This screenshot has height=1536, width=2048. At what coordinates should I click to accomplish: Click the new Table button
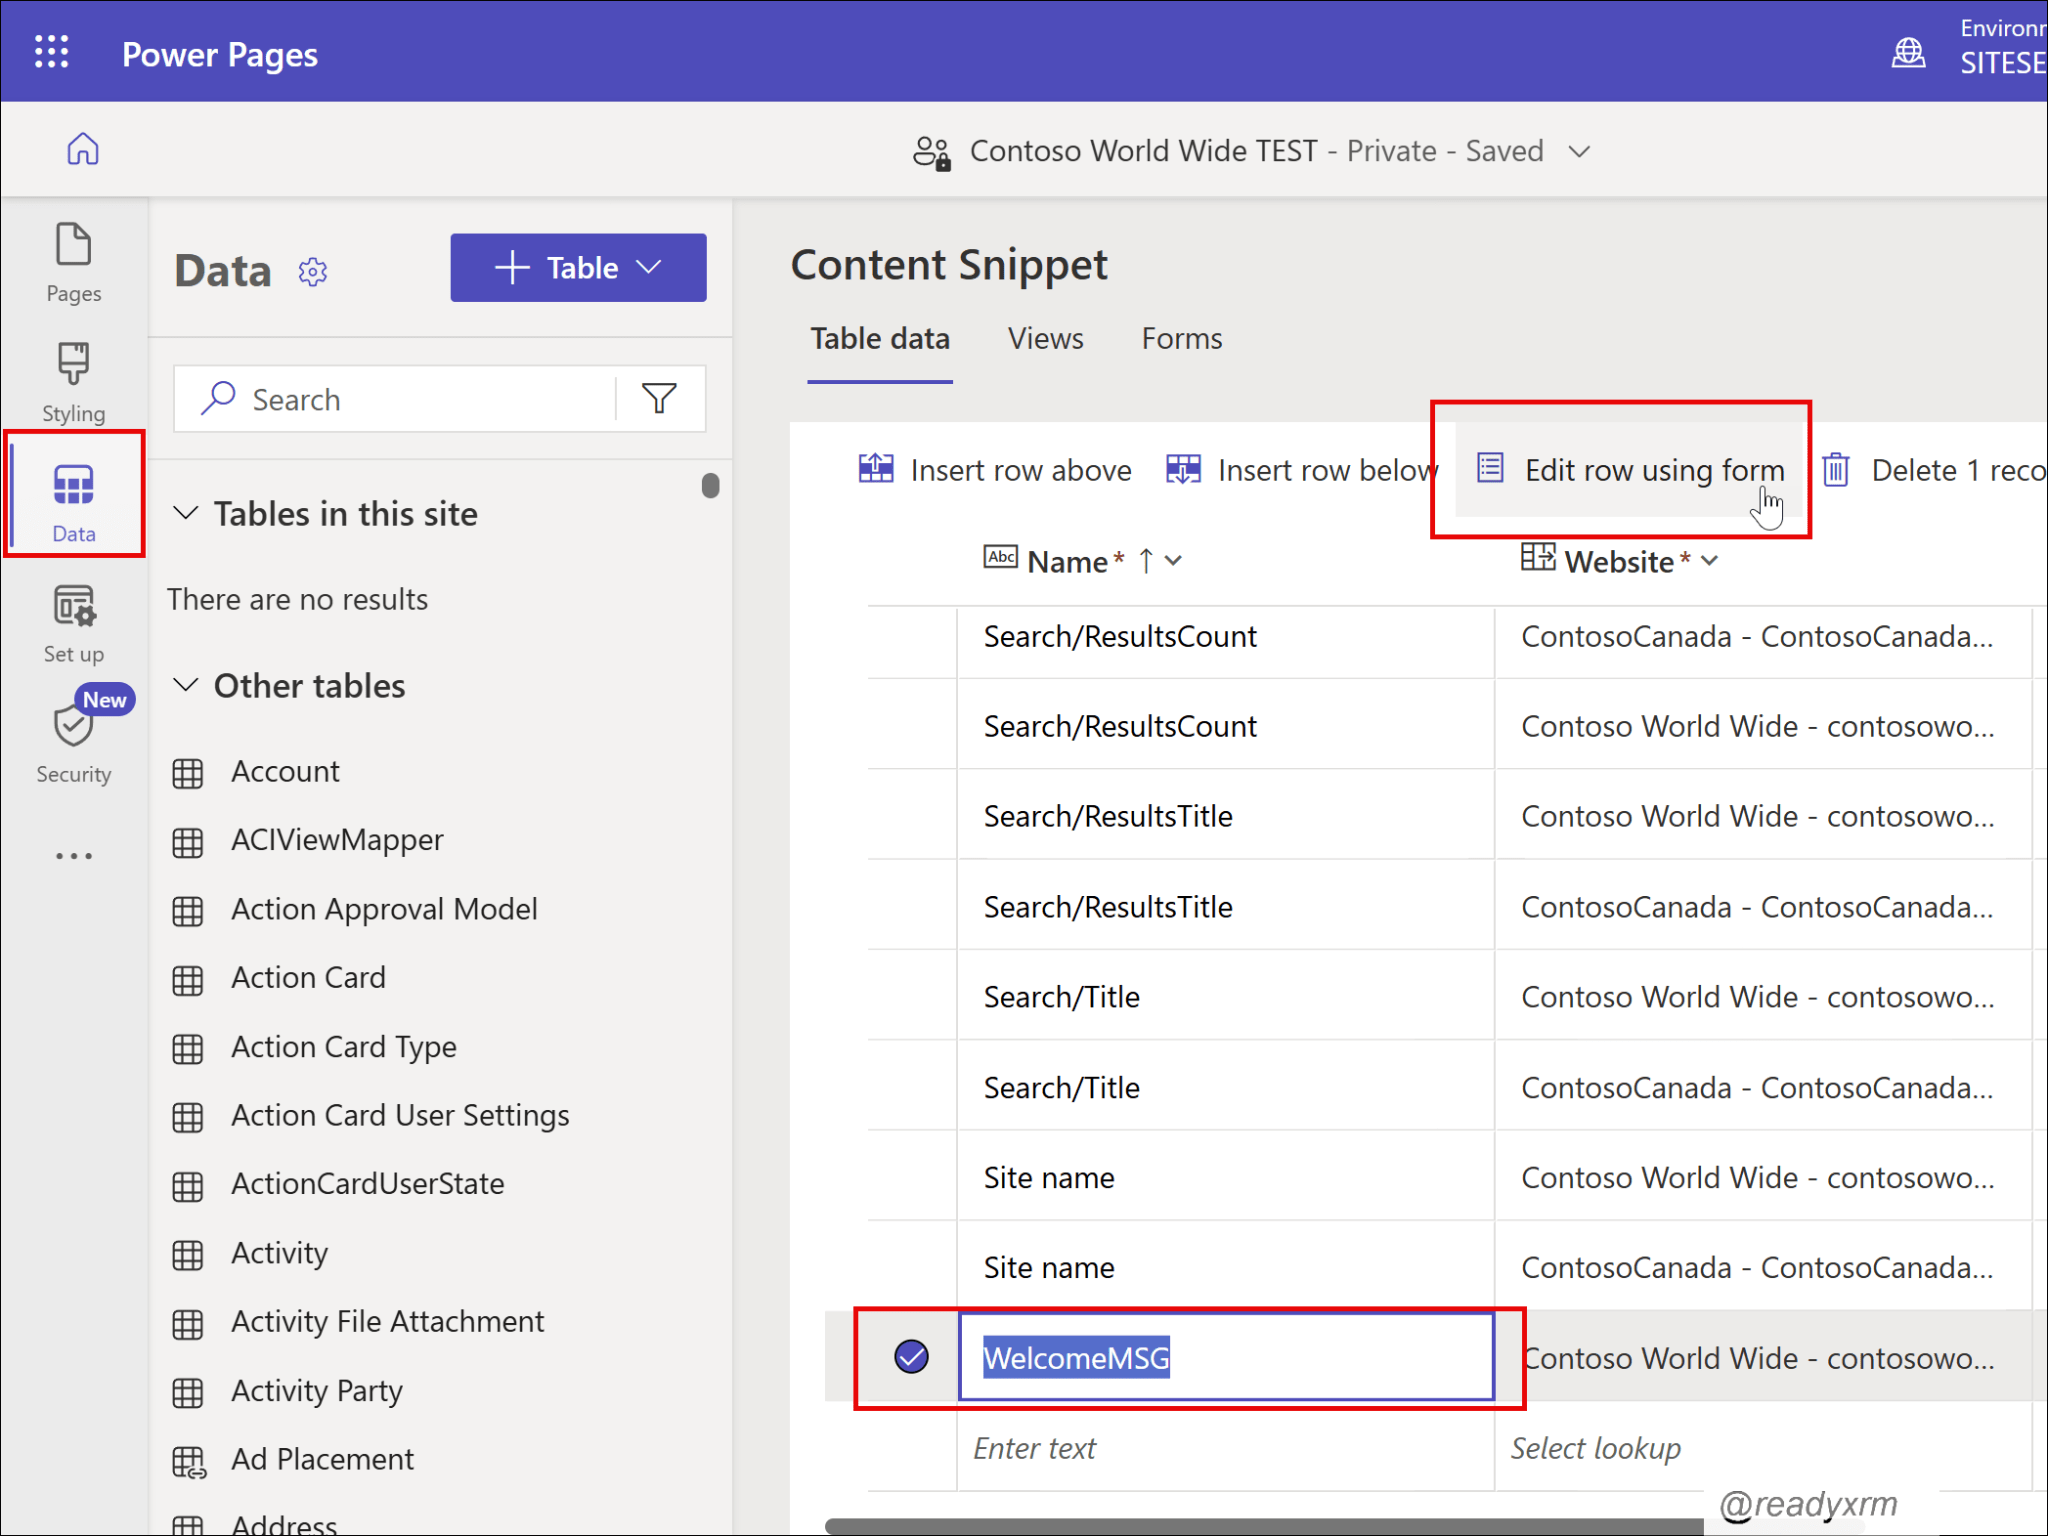pyautogui.click(x=578, y=268)
